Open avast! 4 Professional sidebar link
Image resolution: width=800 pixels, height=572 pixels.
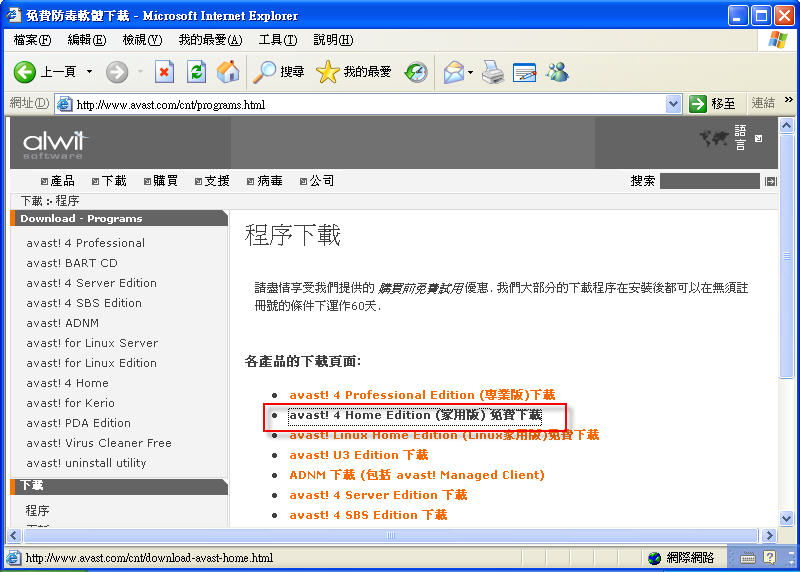pyautogui.click(x=86, y=243)
